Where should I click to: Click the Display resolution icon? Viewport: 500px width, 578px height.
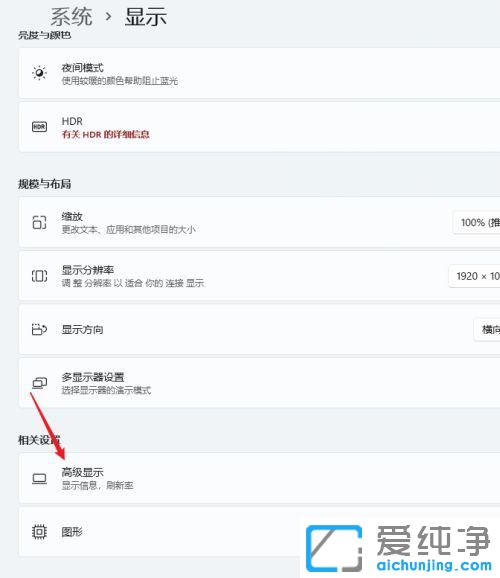[39, 276]
